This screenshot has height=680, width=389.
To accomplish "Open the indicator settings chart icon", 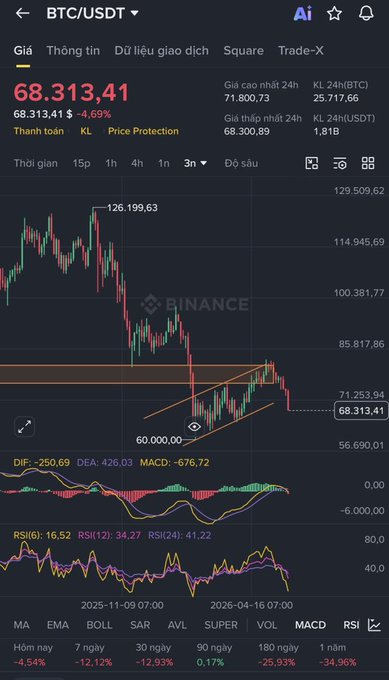I will 374,625.
